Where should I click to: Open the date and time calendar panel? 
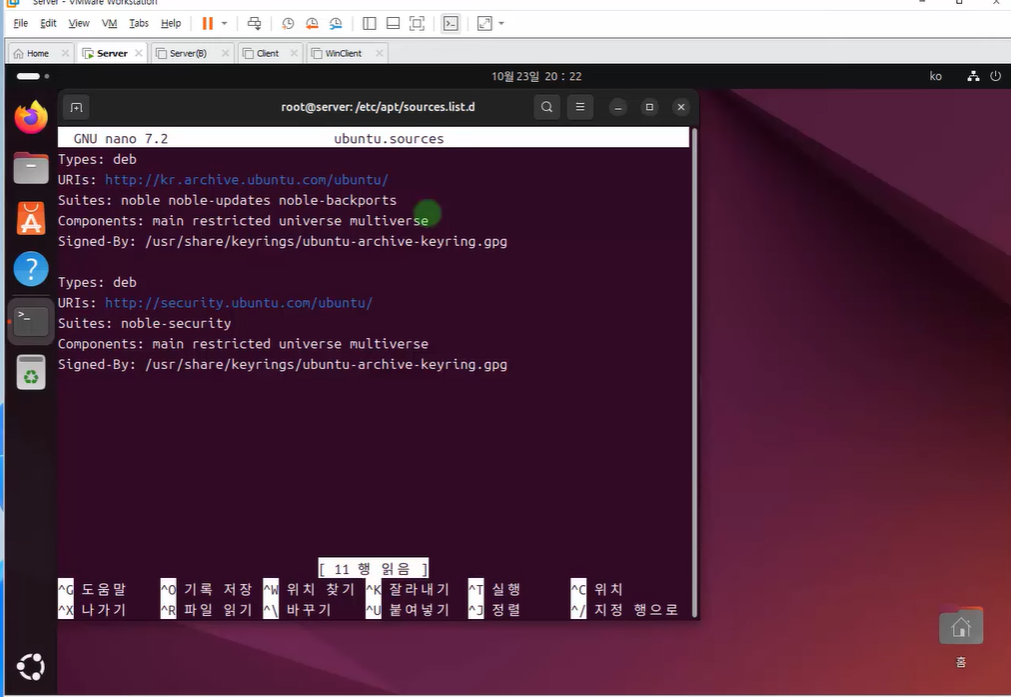536,76
